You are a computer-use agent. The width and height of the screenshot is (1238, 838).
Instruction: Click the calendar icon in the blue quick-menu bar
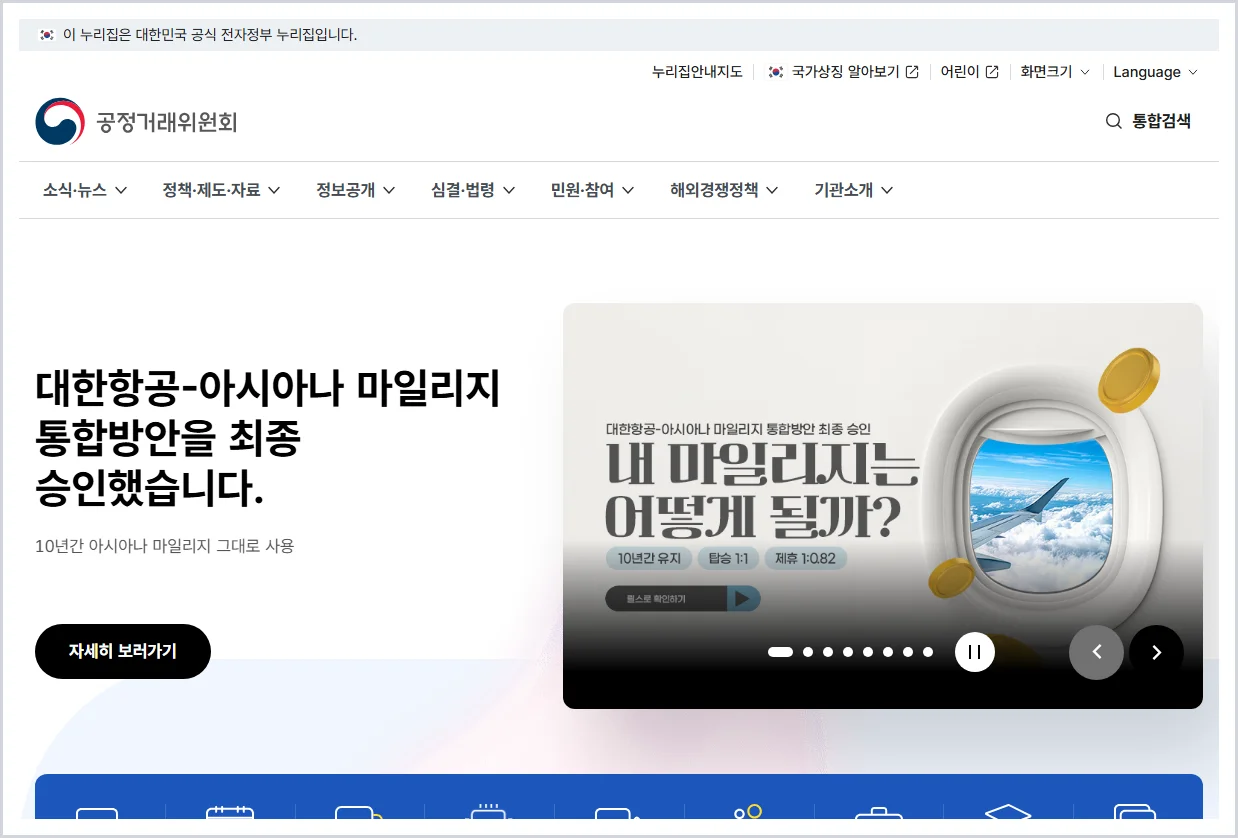point(230,813)
